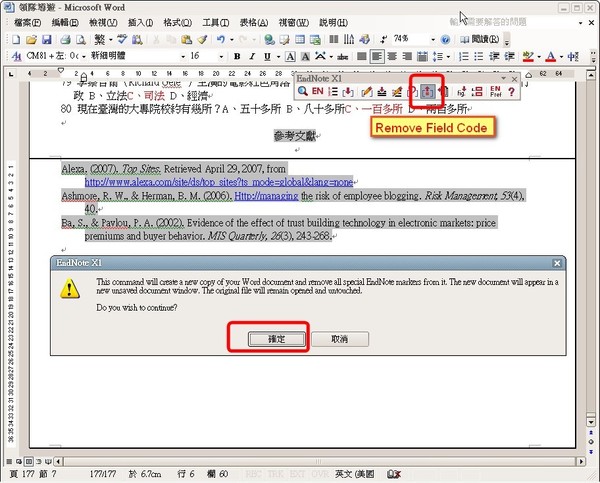Open Word Help question icon
The width and height of the screenshot is (600, 483).
tap(445, 39)
